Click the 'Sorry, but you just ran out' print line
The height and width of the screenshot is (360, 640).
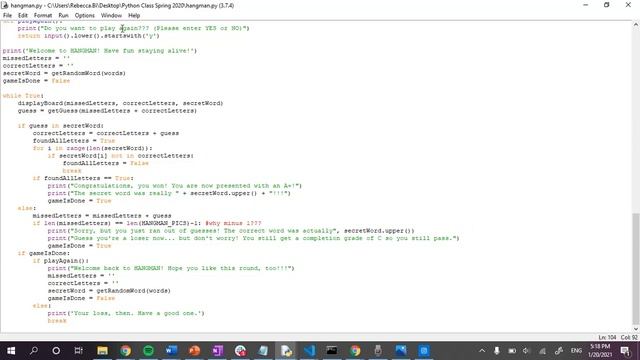tap(231, 231)
